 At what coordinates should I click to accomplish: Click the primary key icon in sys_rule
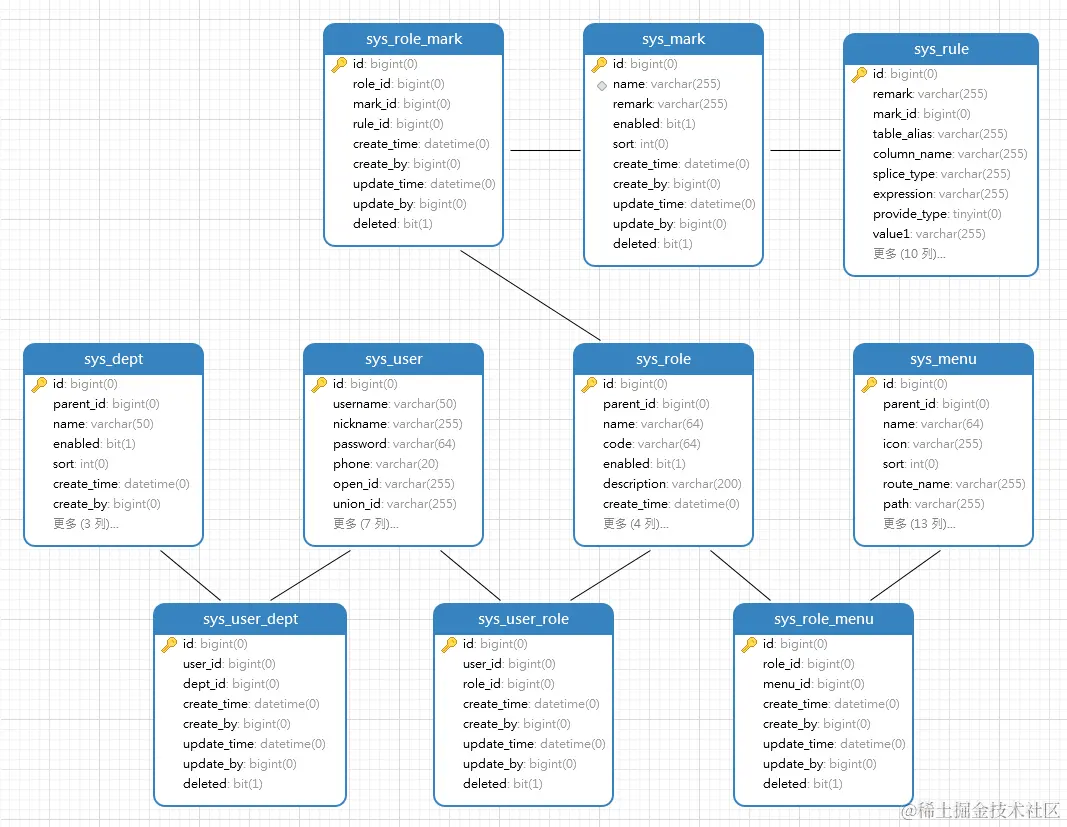coord(859,74)
